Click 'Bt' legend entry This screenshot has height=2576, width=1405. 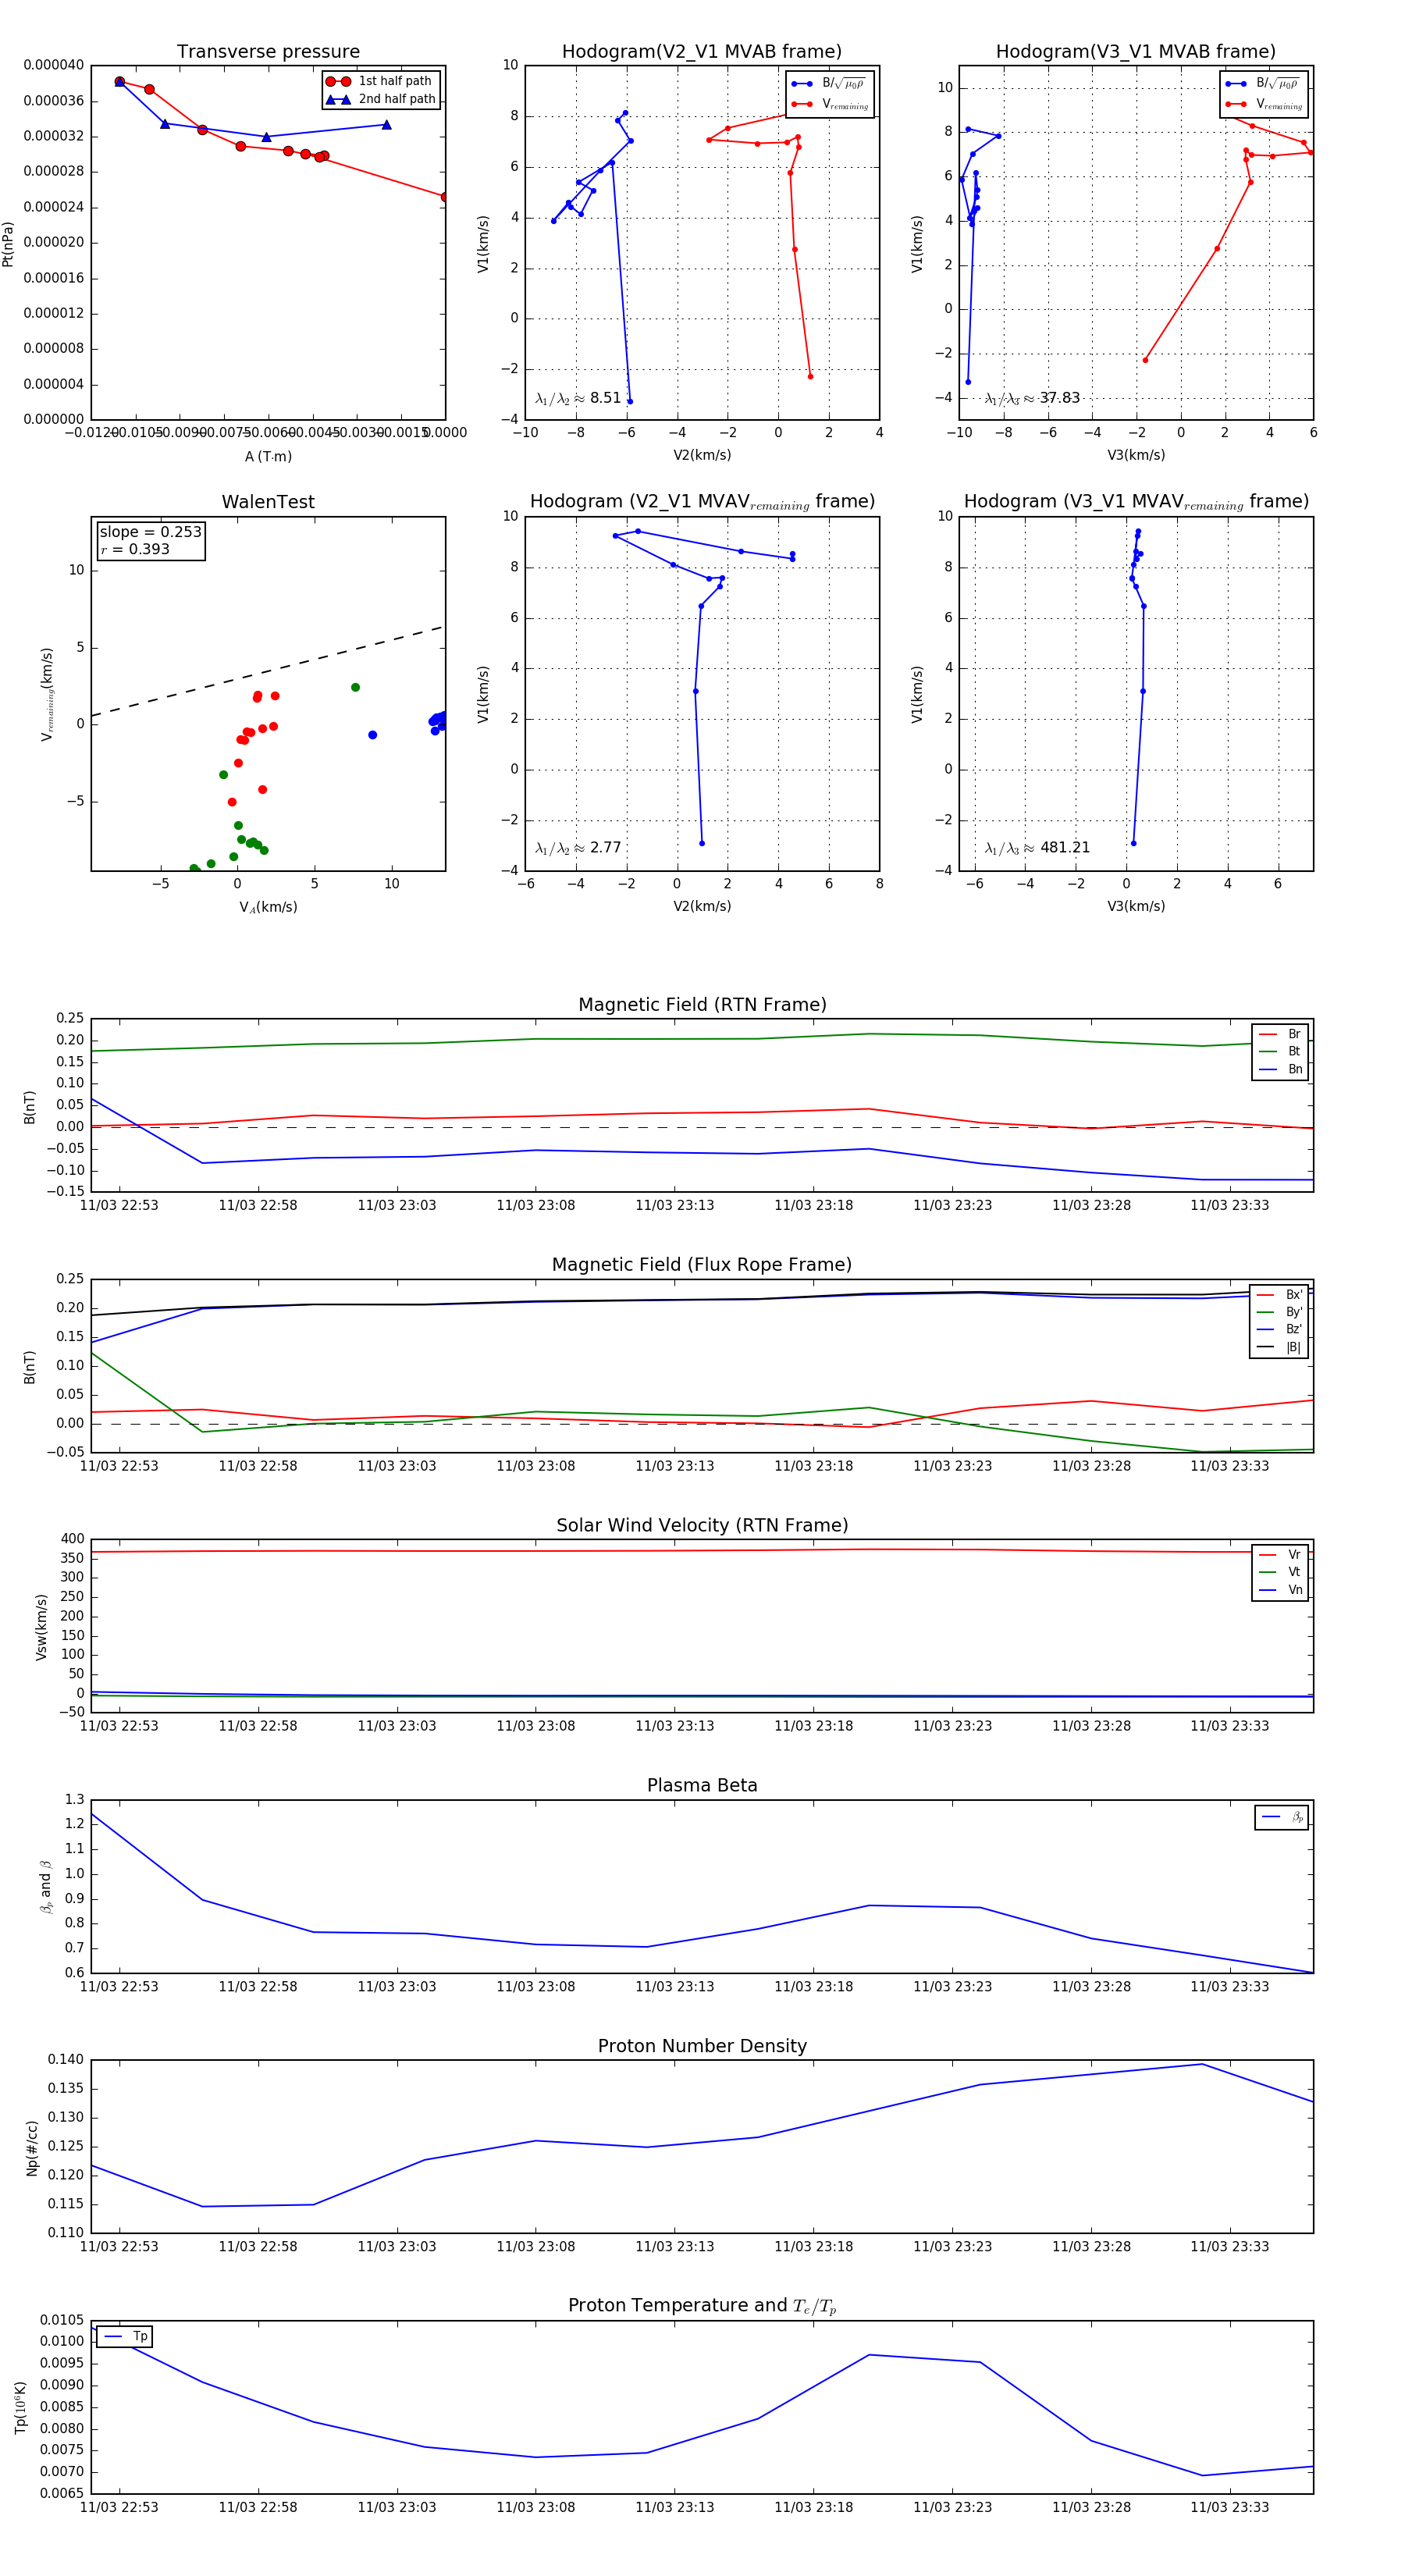click(1280, 1051)
